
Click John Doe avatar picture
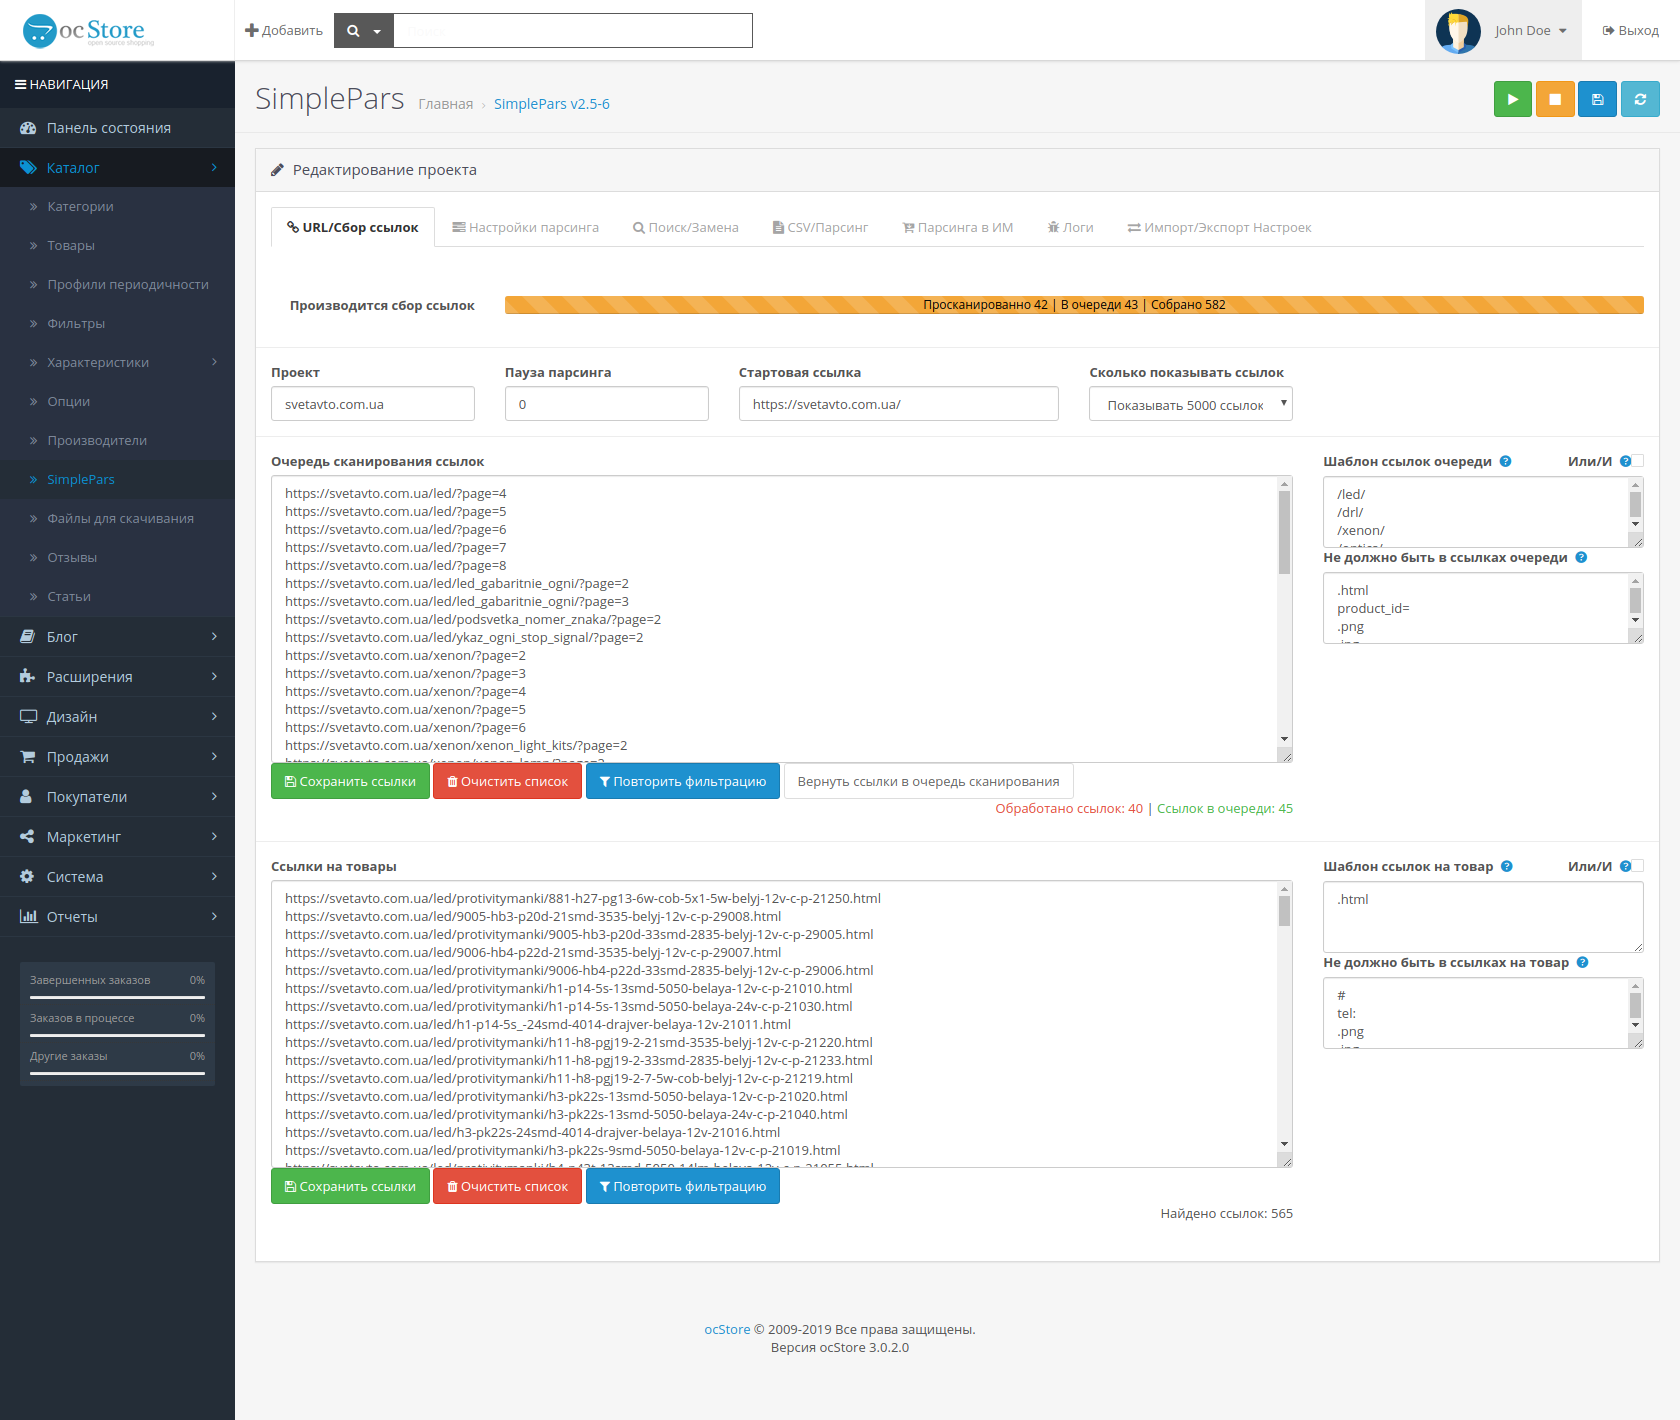(x=1458, y=31)
